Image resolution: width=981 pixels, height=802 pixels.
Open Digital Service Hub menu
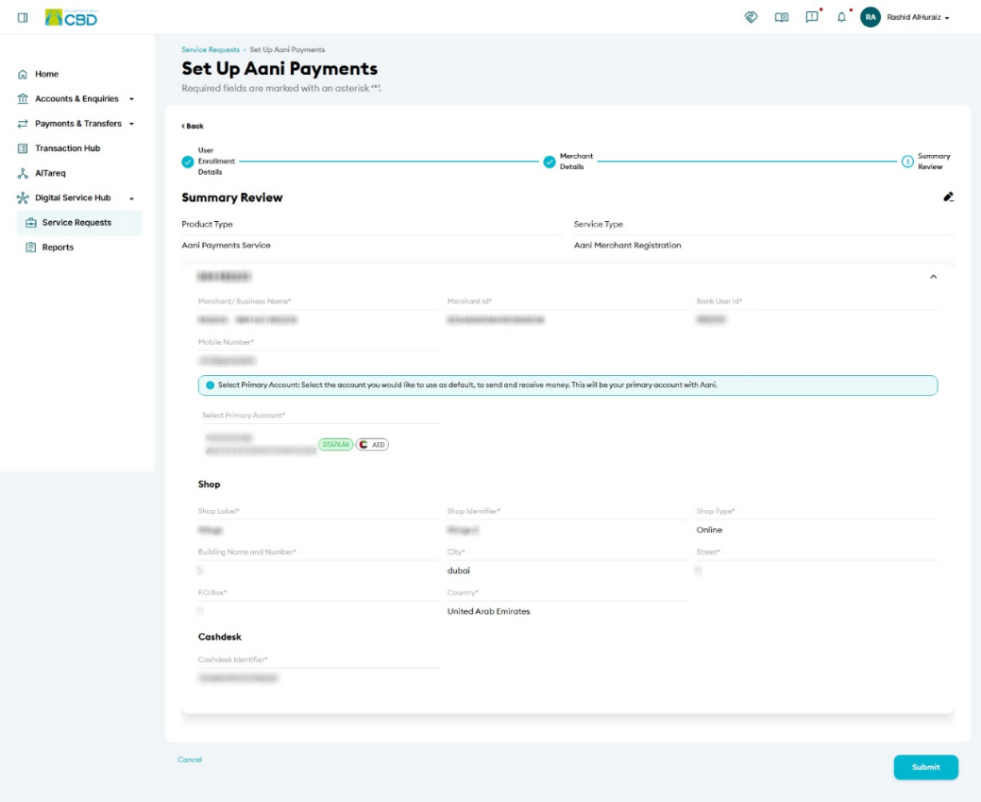click(x=73, y=198)
